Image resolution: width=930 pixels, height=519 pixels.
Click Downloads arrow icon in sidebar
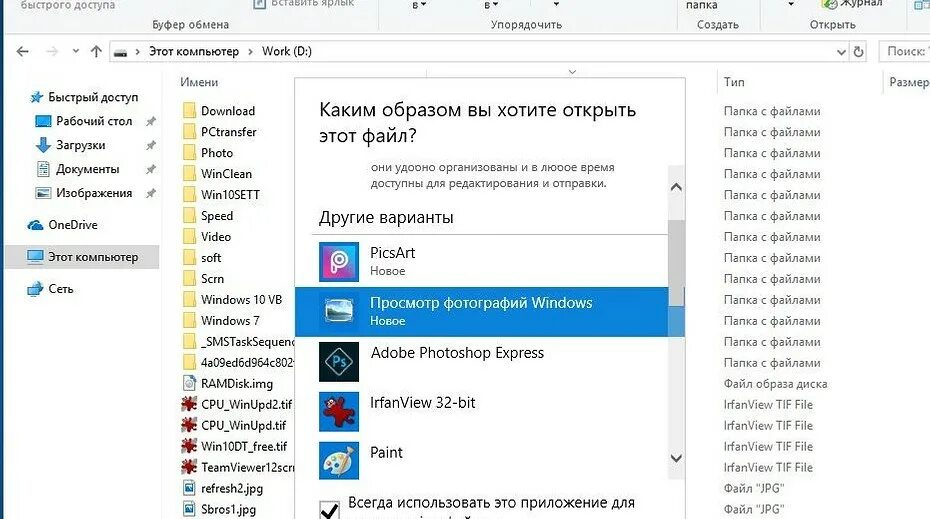tap(43, 145)
